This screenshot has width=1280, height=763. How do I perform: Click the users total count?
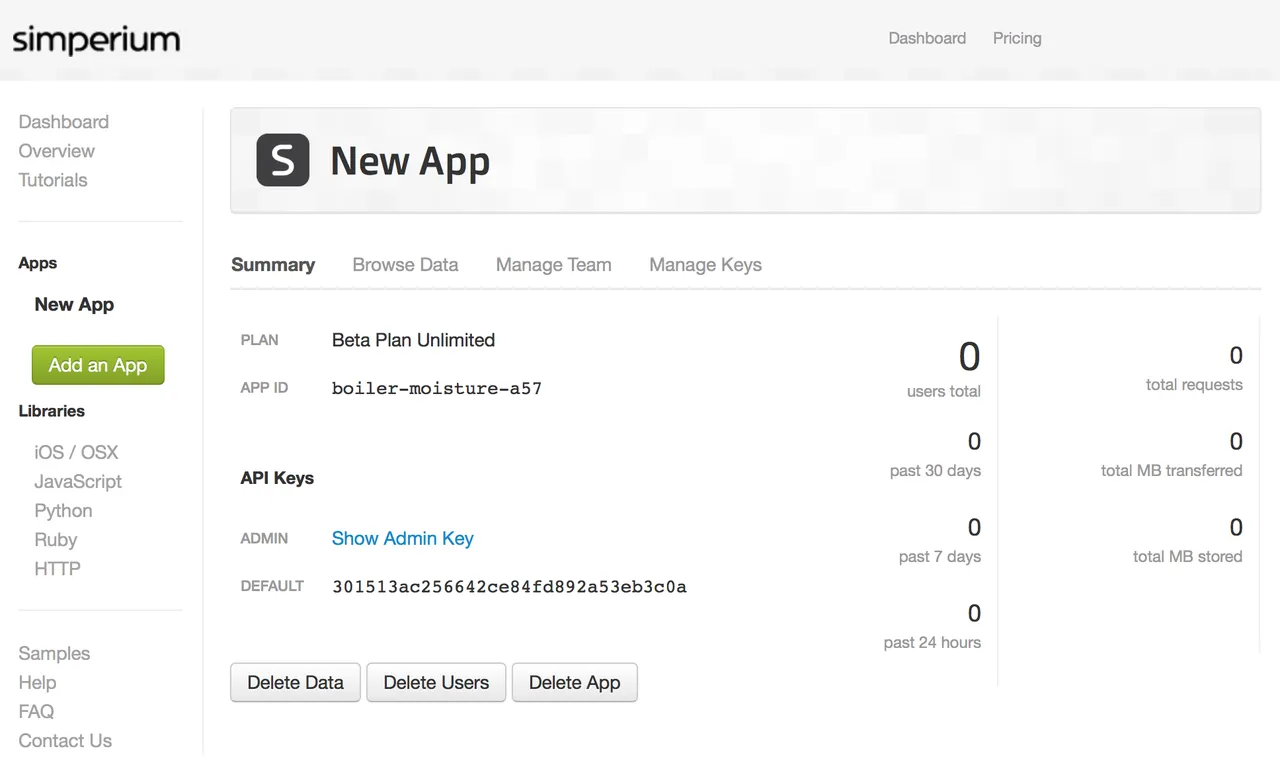(969, 357)
